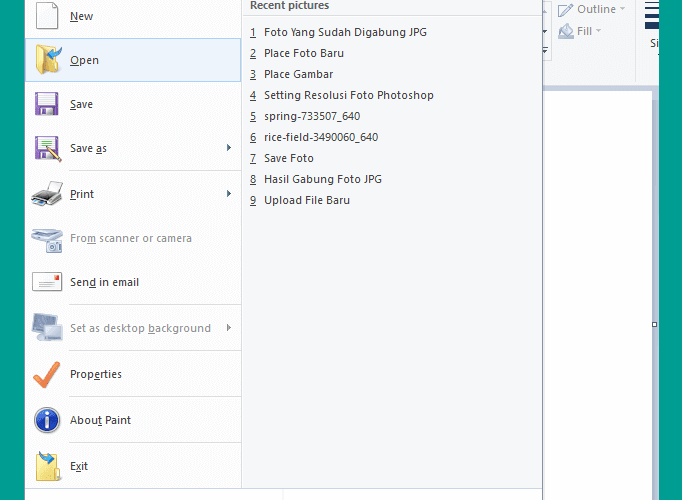Click the canvas right-edge resize handle
The image size is (682, 500).
tap(654, 324)
